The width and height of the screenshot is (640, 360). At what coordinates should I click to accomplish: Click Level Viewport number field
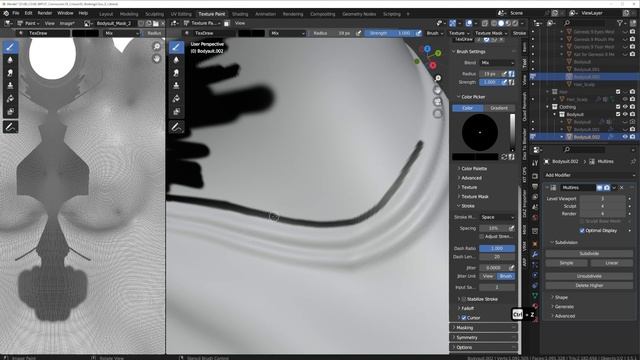(x=602, y=199)
